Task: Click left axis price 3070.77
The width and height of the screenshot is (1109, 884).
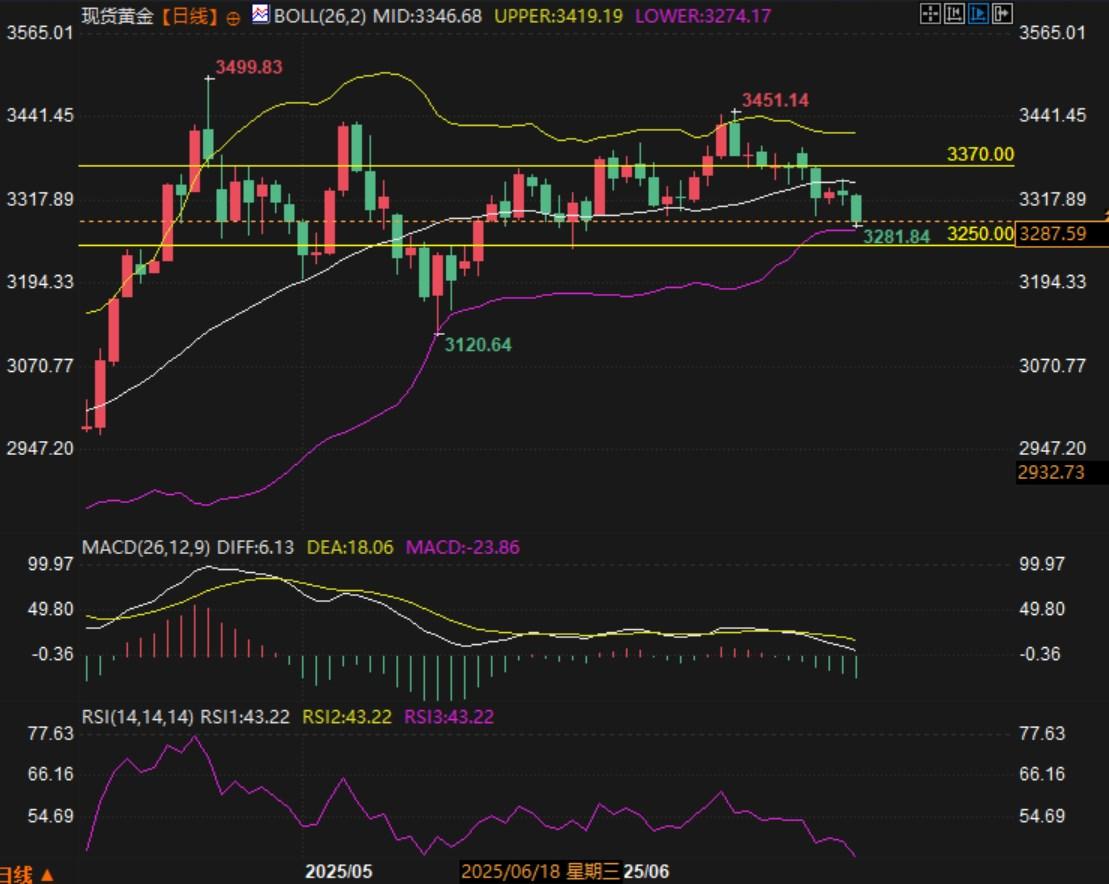Action: [x=40, y=366]
